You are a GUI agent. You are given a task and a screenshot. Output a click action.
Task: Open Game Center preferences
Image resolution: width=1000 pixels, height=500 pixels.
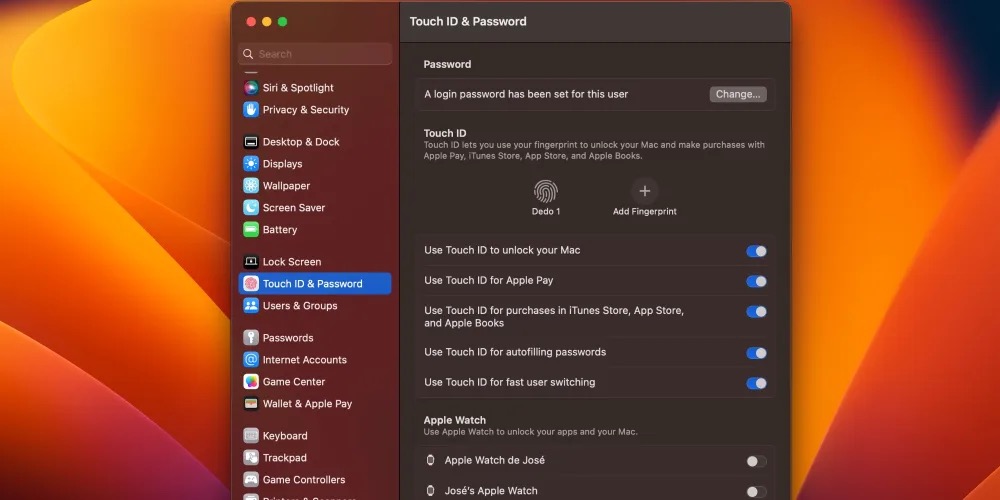[x=294, y=382]
